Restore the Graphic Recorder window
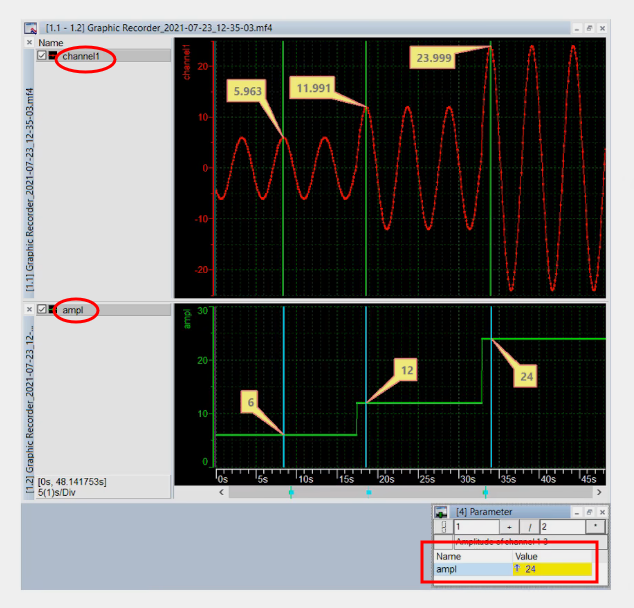 589,28
